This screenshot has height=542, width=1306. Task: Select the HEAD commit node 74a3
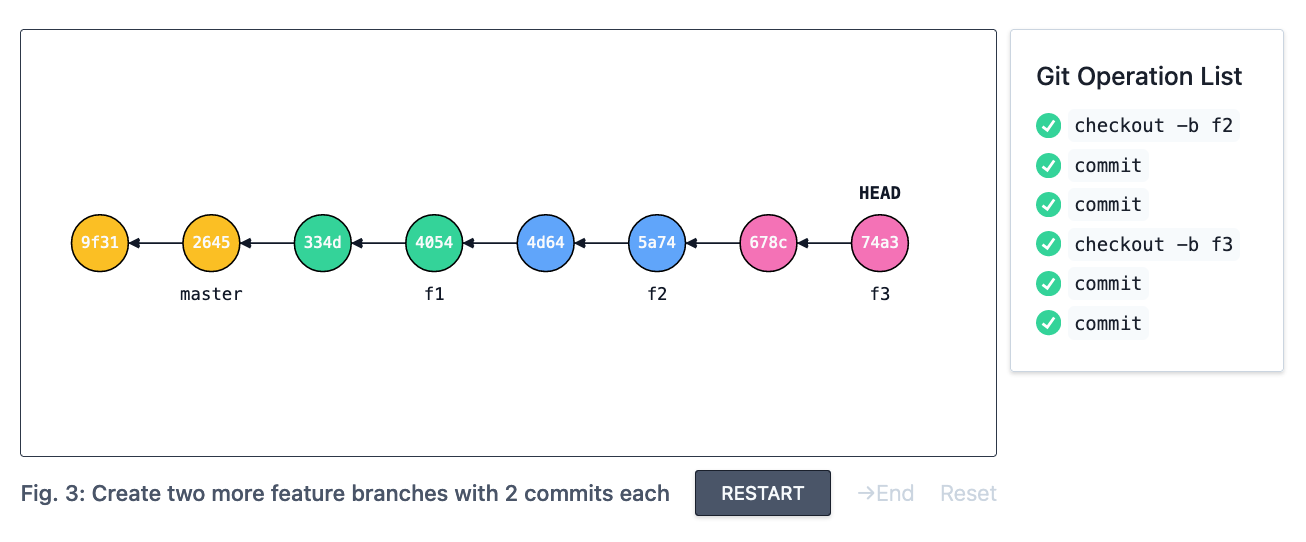[880, 242]
